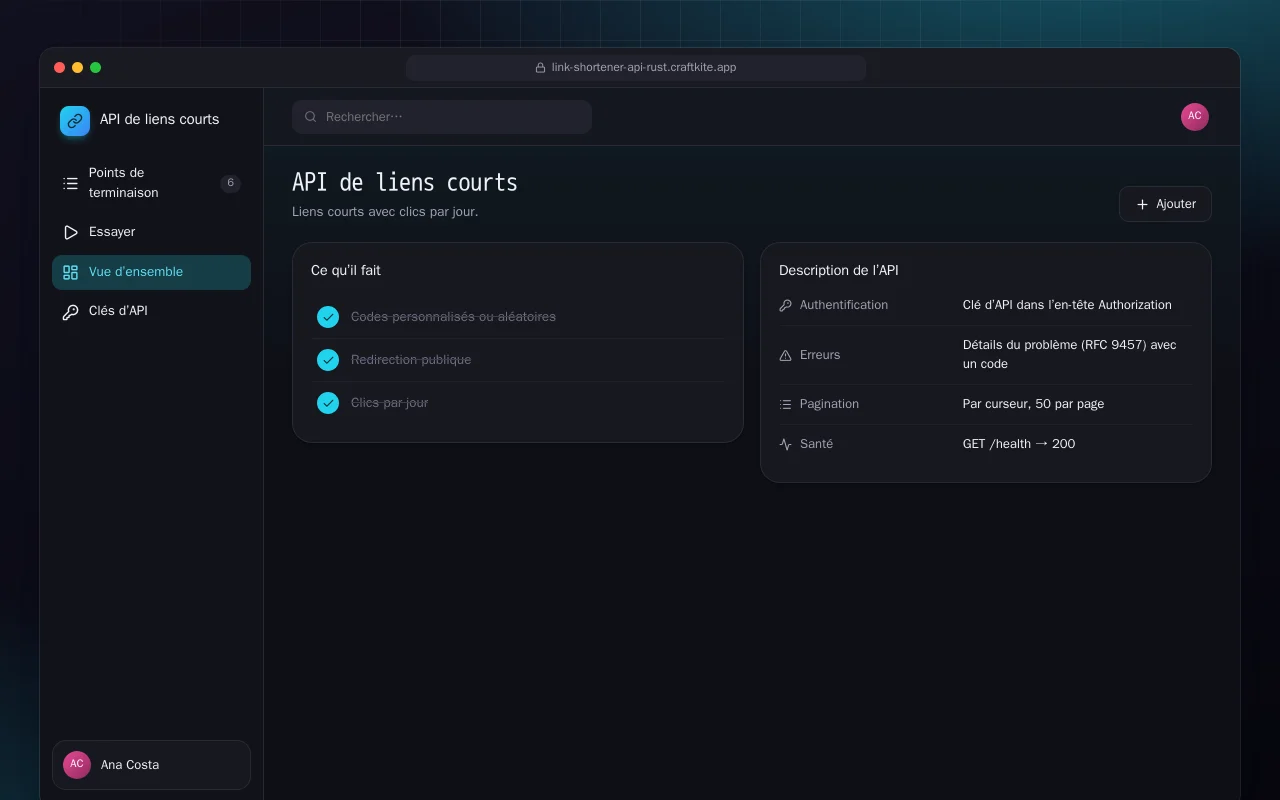Click the Description de l'API card title
The width and height of the screenshot is (1280, 800).
tap(839, 271)
